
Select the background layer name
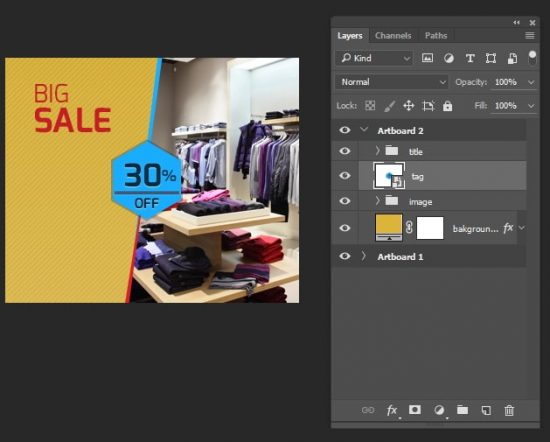475,229
